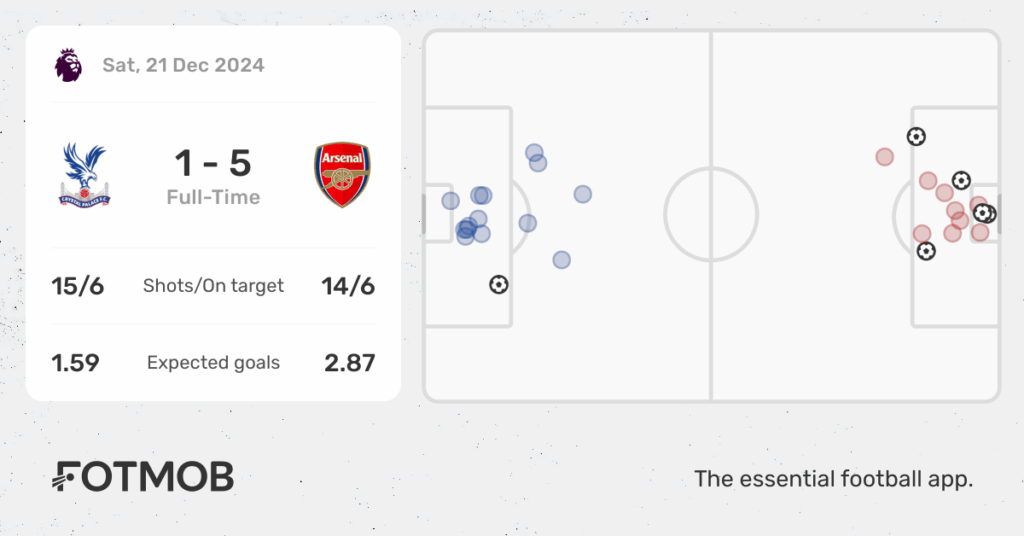
Task: Select Arsenal's topmost goal ball marker
Action: click(916, 136)
